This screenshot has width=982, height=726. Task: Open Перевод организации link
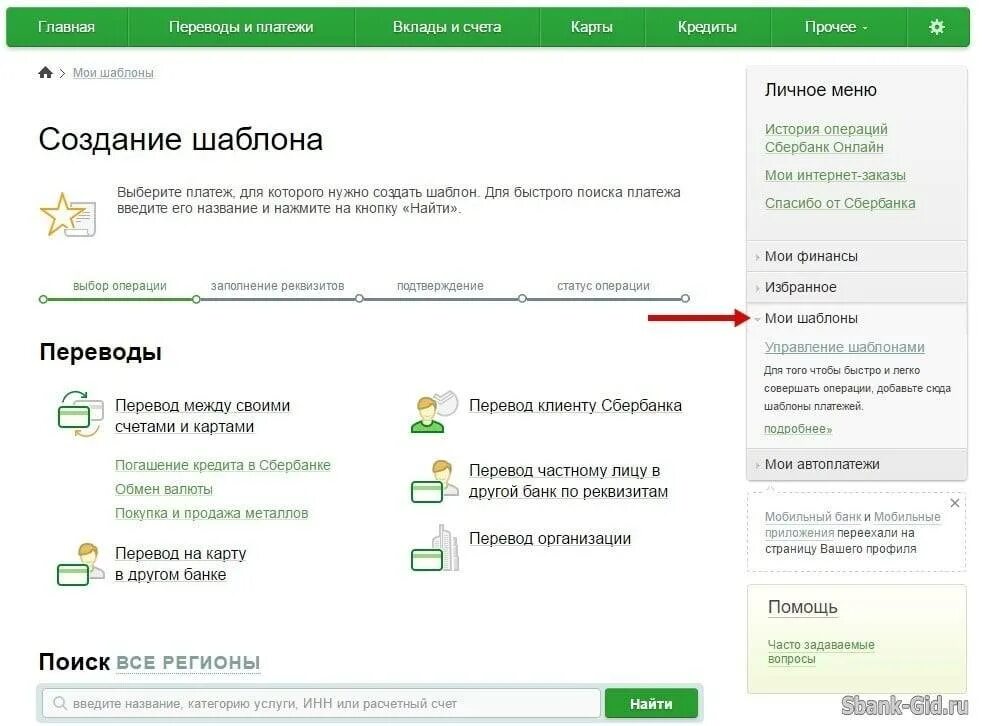point(550,539)
